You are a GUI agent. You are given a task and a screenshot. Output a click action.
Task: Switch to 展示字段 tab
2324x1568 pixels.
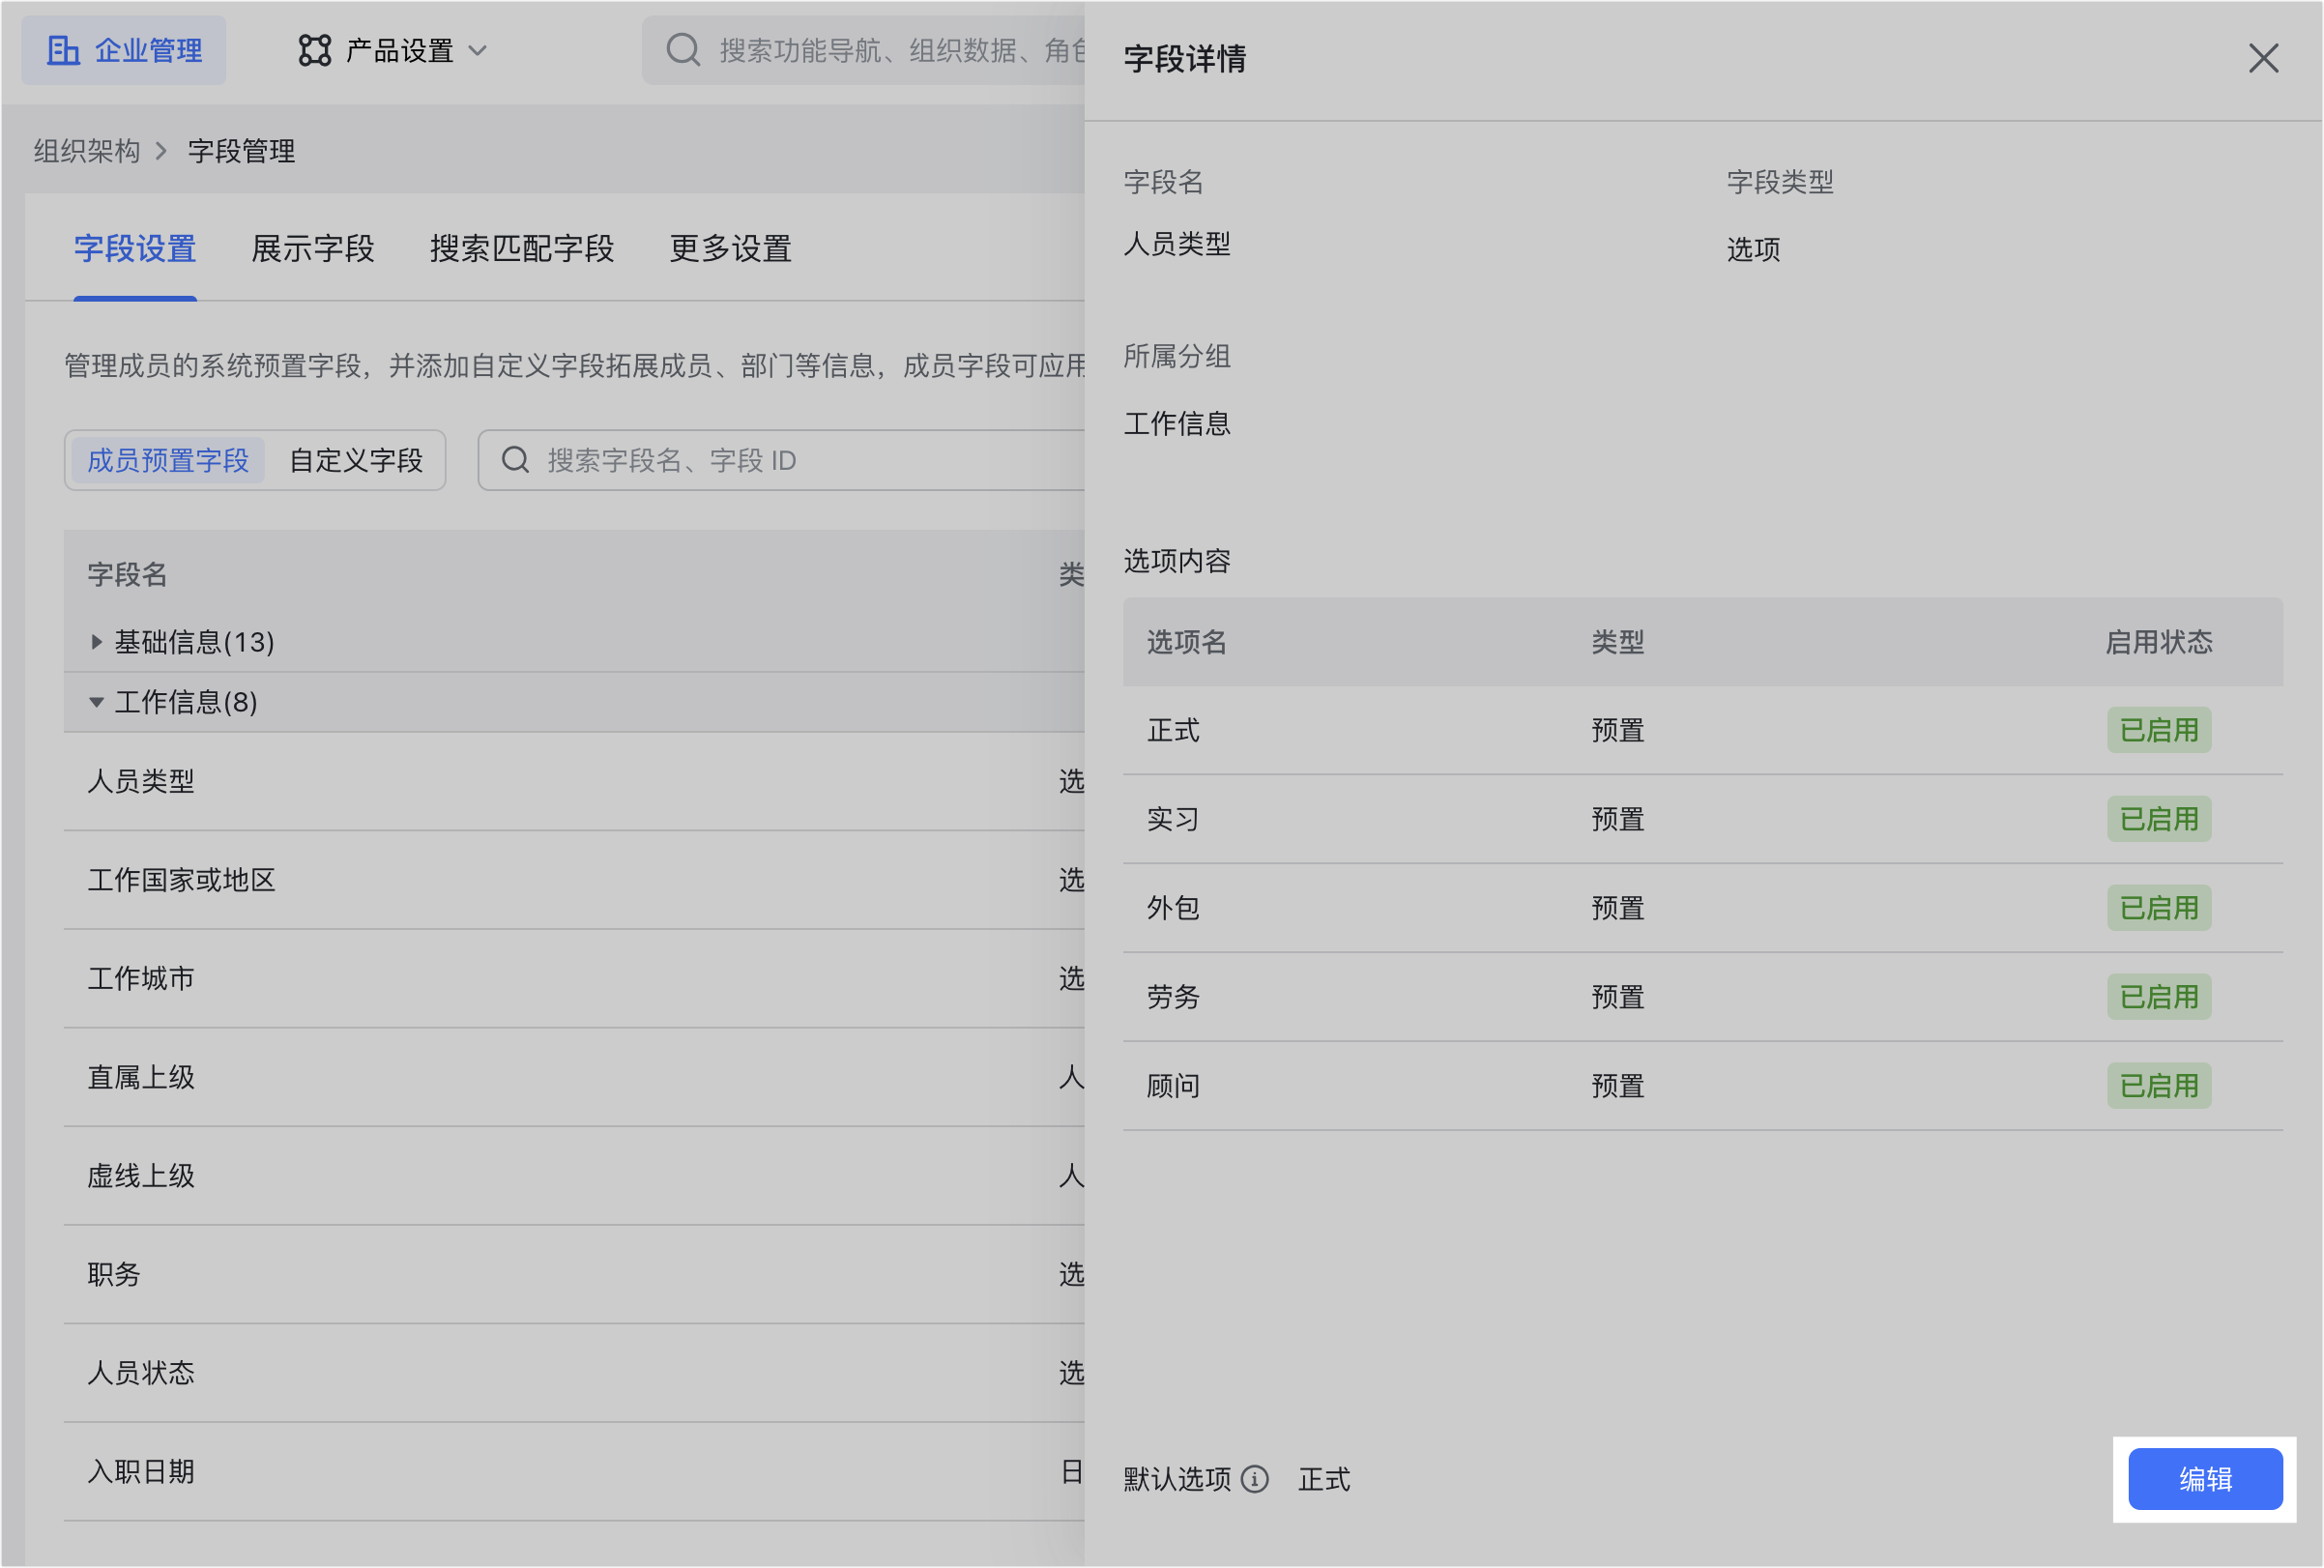coord(312,249)
